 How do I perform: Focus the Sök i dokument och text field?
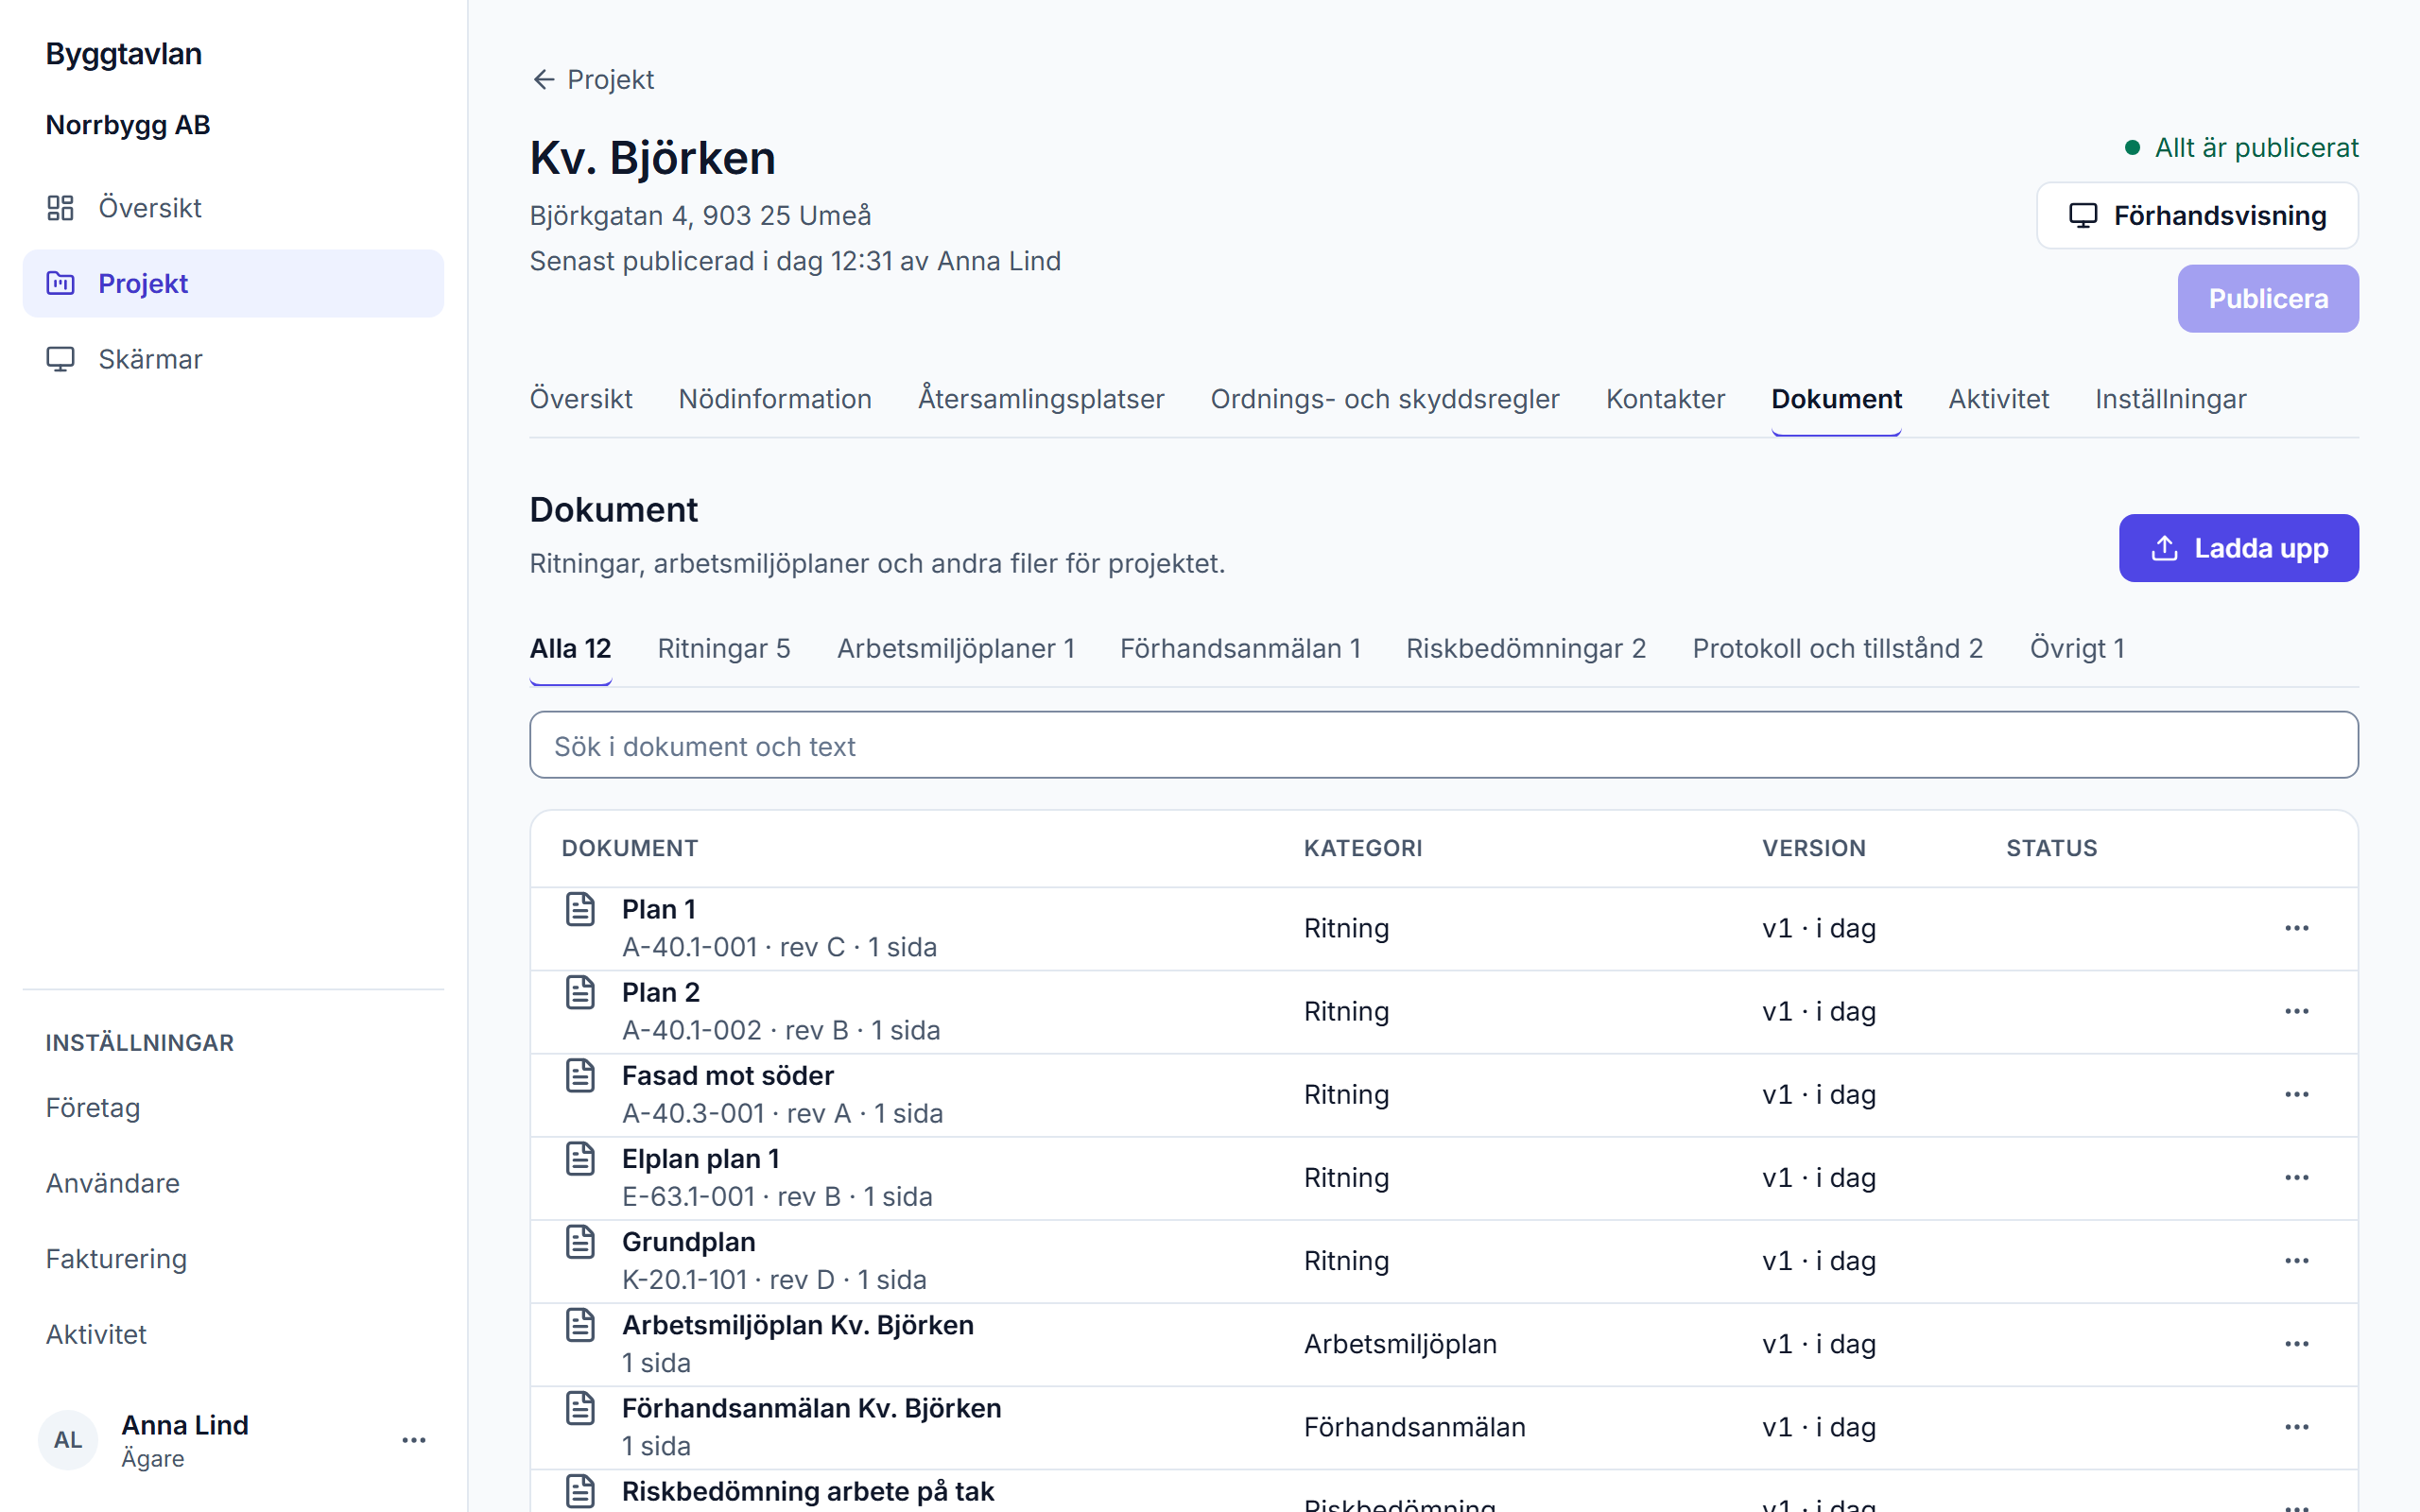pos(1444,745)
